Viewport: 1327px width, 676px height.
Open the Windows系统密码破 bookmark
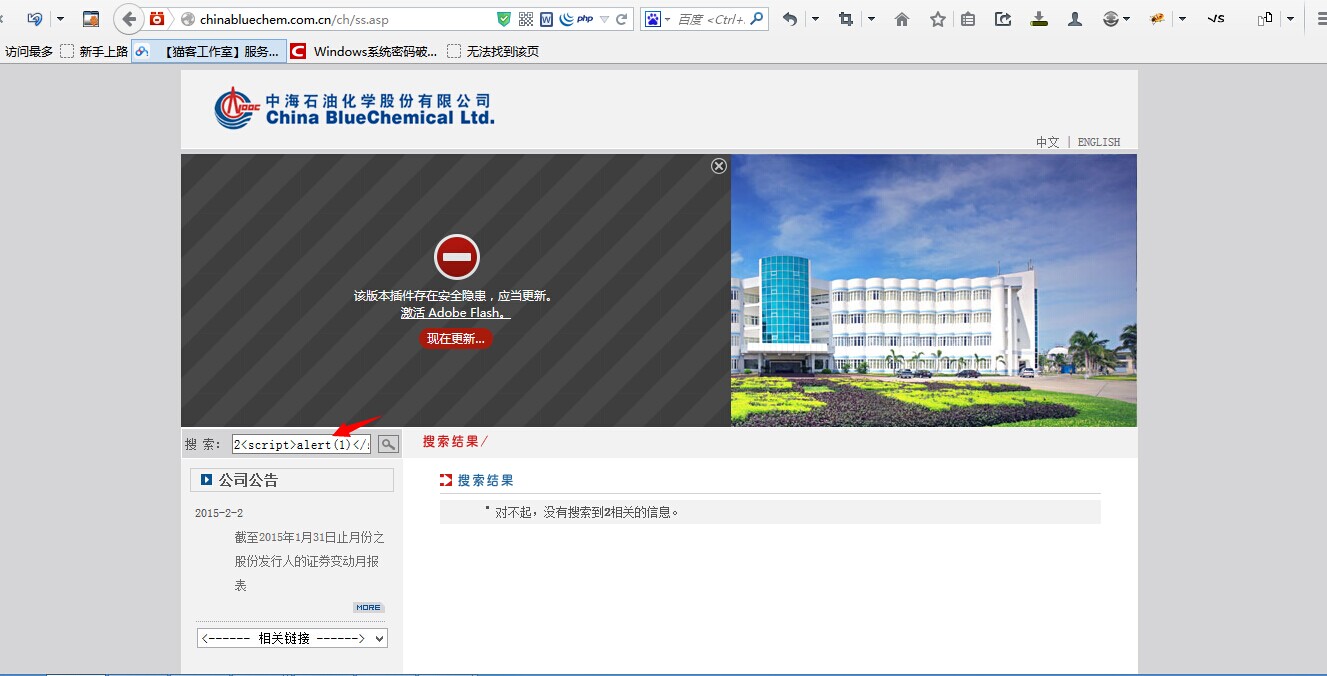(364, 51)
